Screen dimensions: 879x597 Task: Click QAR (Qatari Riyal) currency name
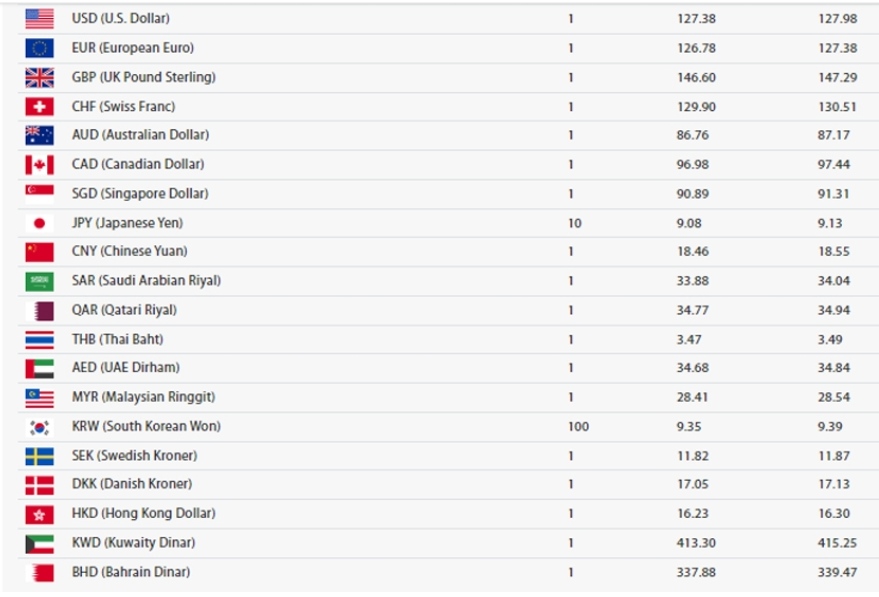[124, 310]
